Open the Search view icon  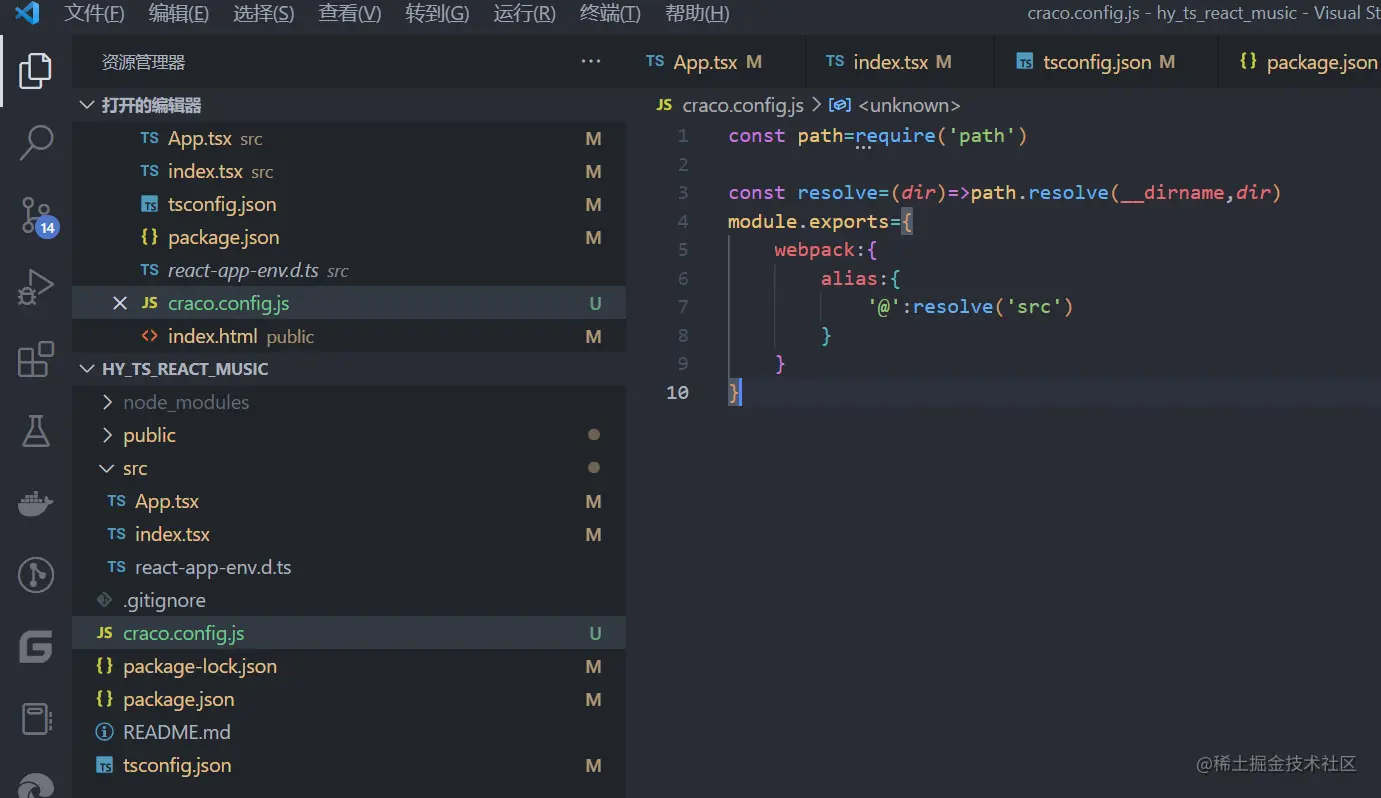click(36, 143)
